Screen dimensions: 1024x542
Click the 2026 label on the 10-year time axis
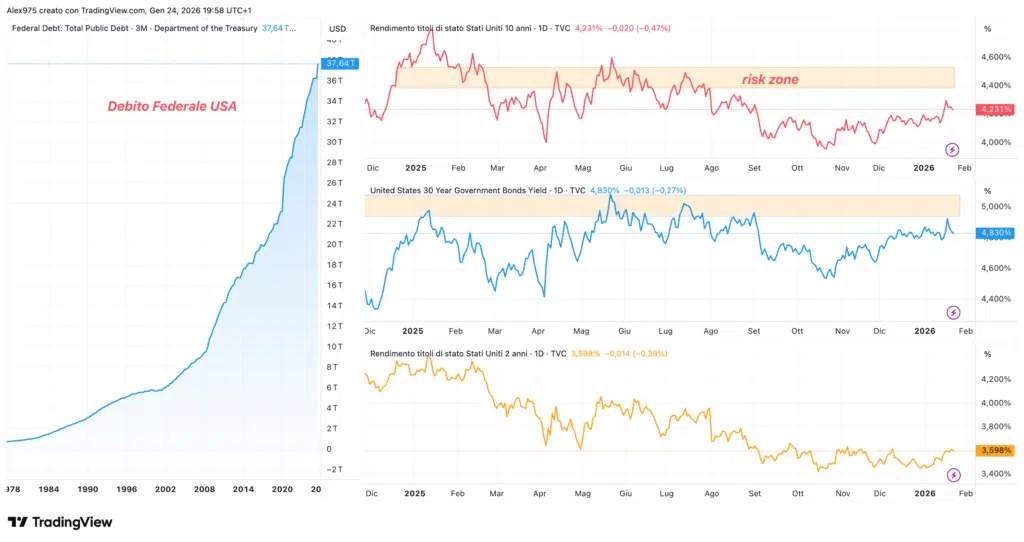pos(925,168)
